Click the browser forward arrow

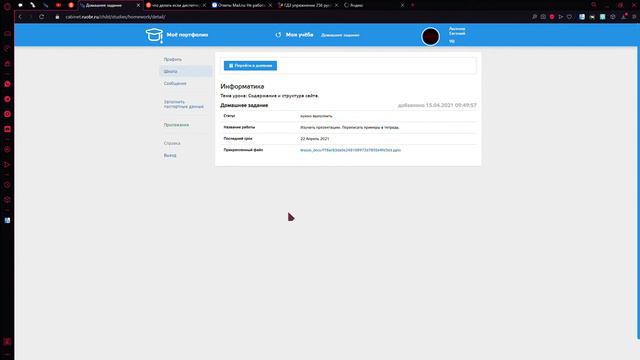coord(30,17)
